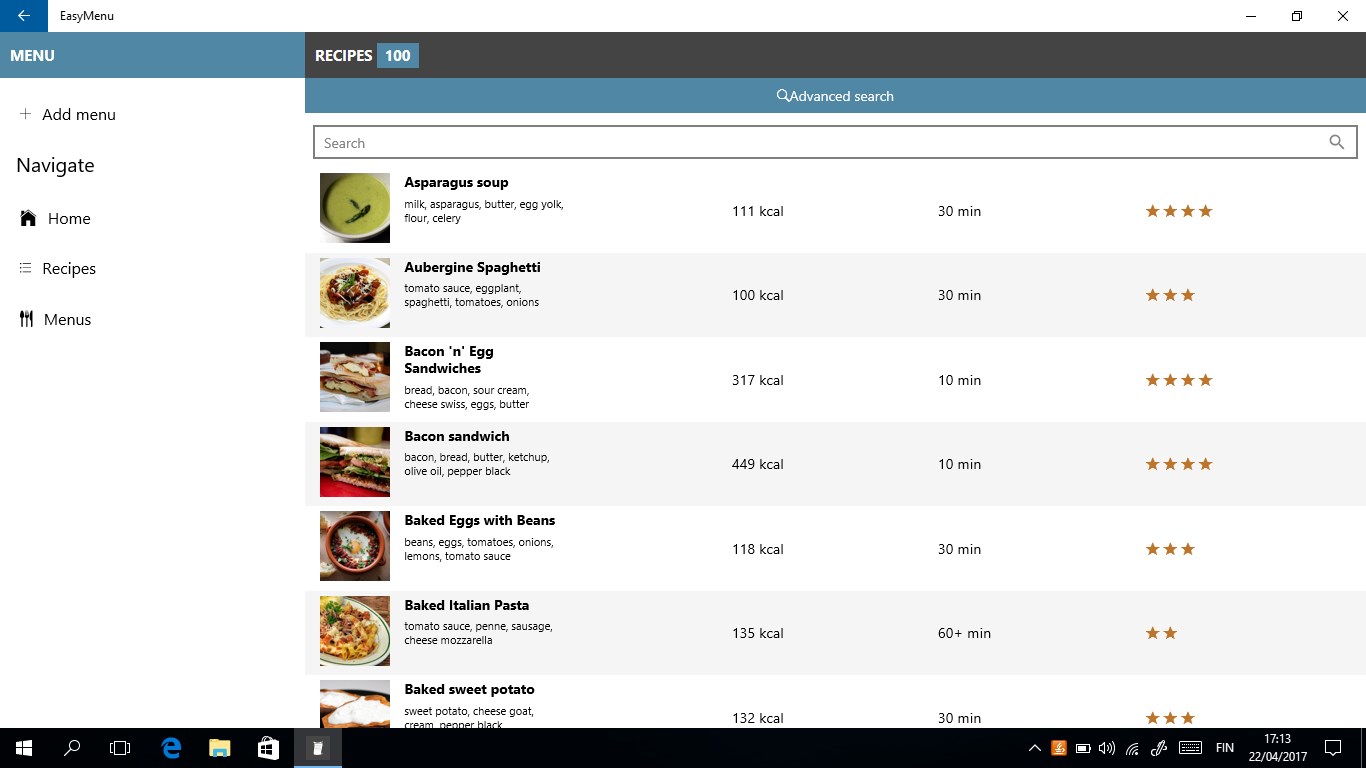Launch Microsoft Edge from the taskbar
Viewport: 1366px width, 768px height.
pyautogui.click(x=171, y=747)
